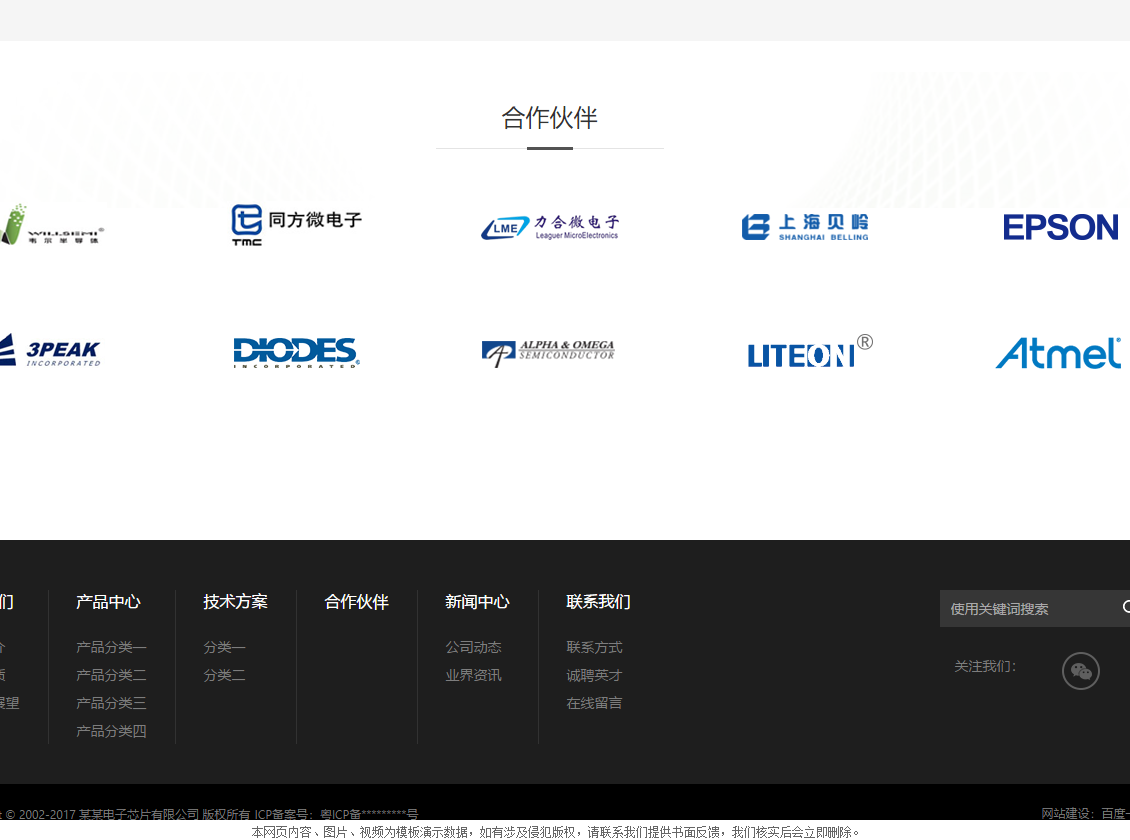Open the 联系我们 footer menu

pos(598,602)
